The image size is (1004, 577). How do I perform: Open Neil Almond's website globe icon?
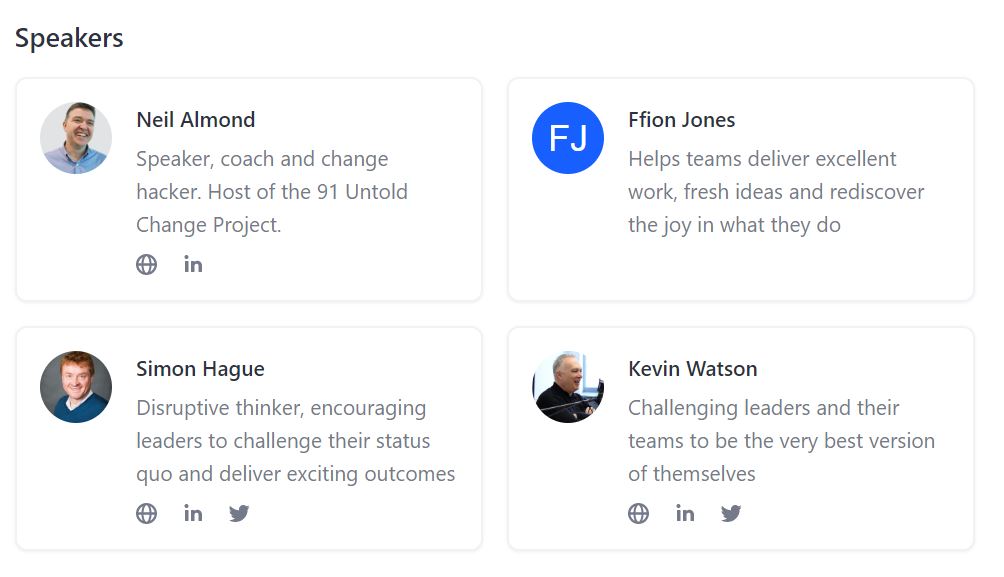(147, 265)
